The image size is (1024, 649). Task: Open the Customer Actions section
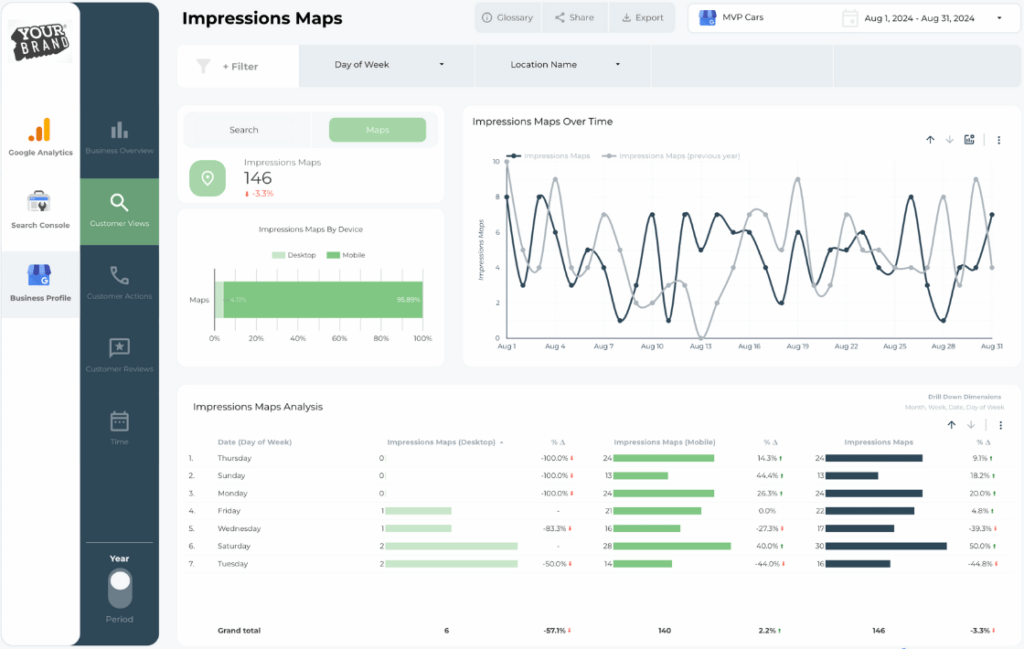coord(119,275)
